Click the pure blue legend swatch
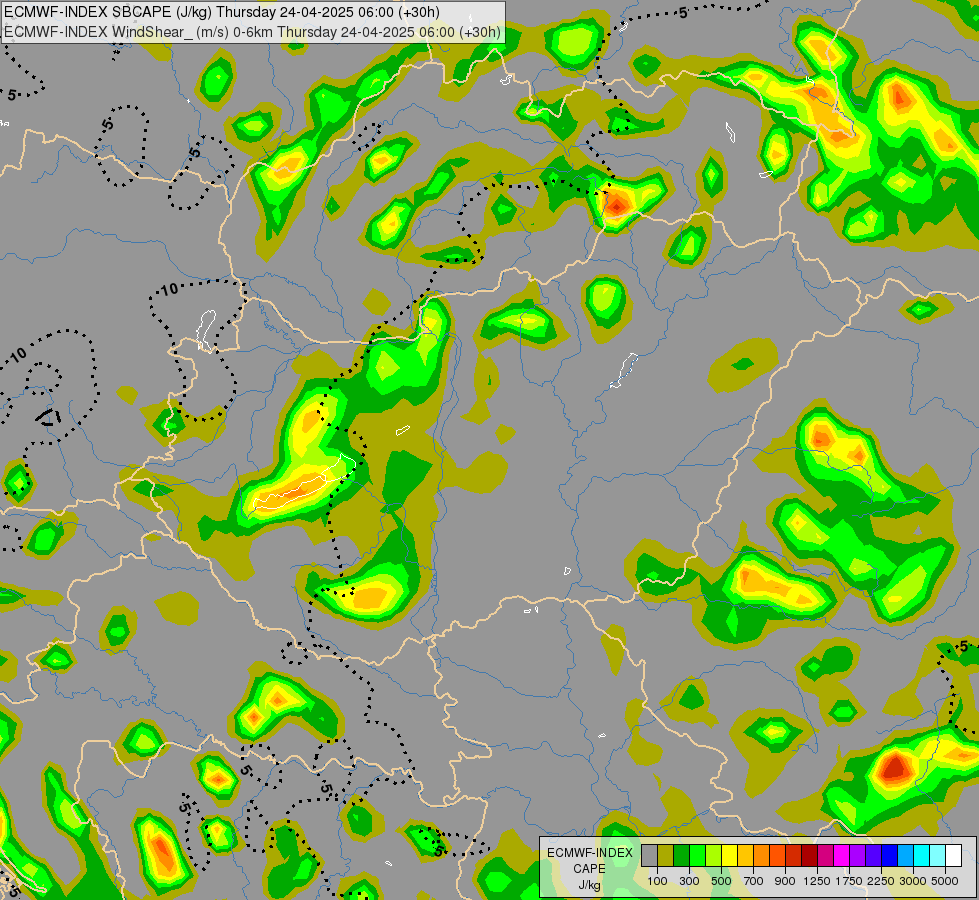Image resolution: width=979 pixels, height=900 pixels. point(890,855)
